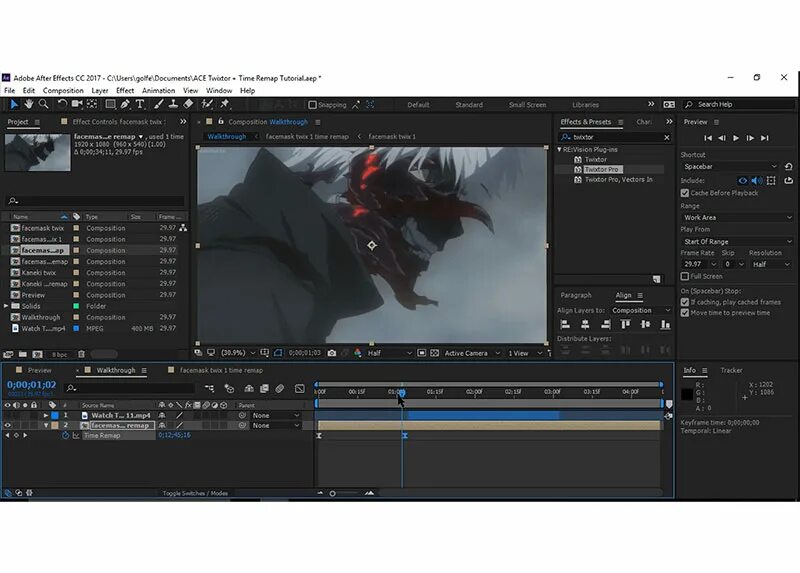Uncheck Cache Before Playback
The height and width of the screenshot is (573, 800).
[x=685, y=193]
